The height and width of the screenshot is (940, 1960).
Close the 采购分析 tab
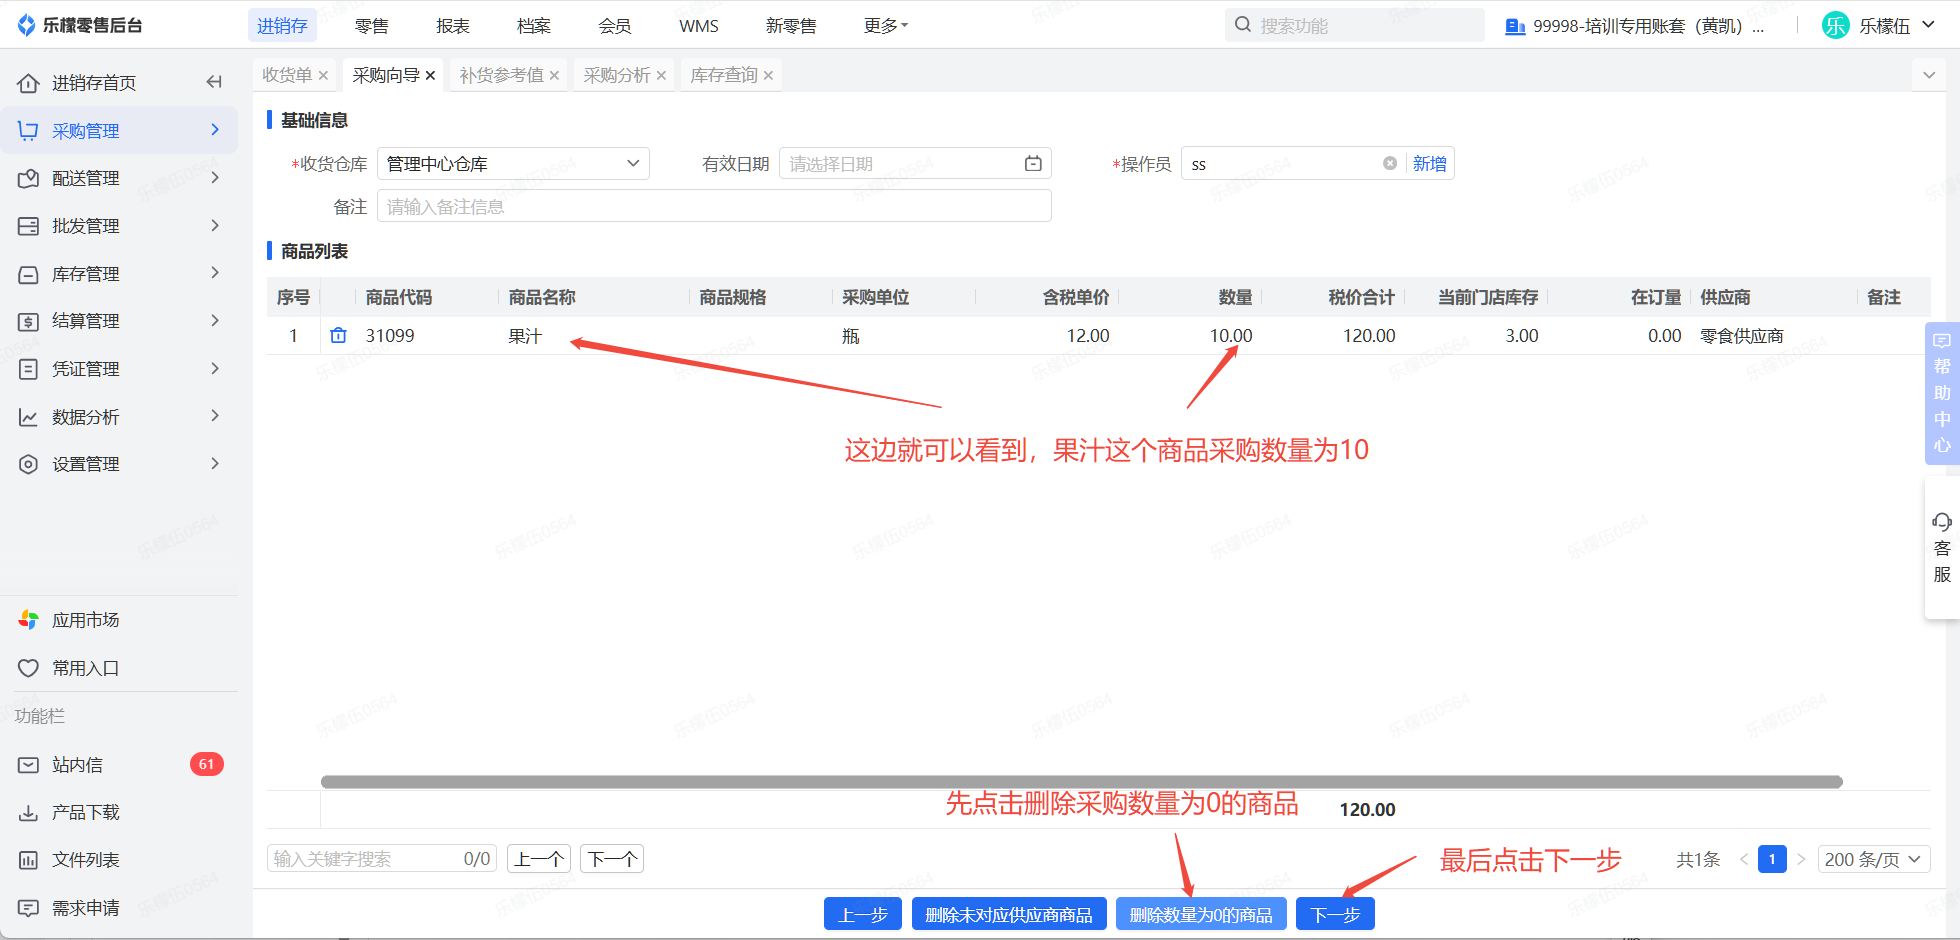coord(661,76)
